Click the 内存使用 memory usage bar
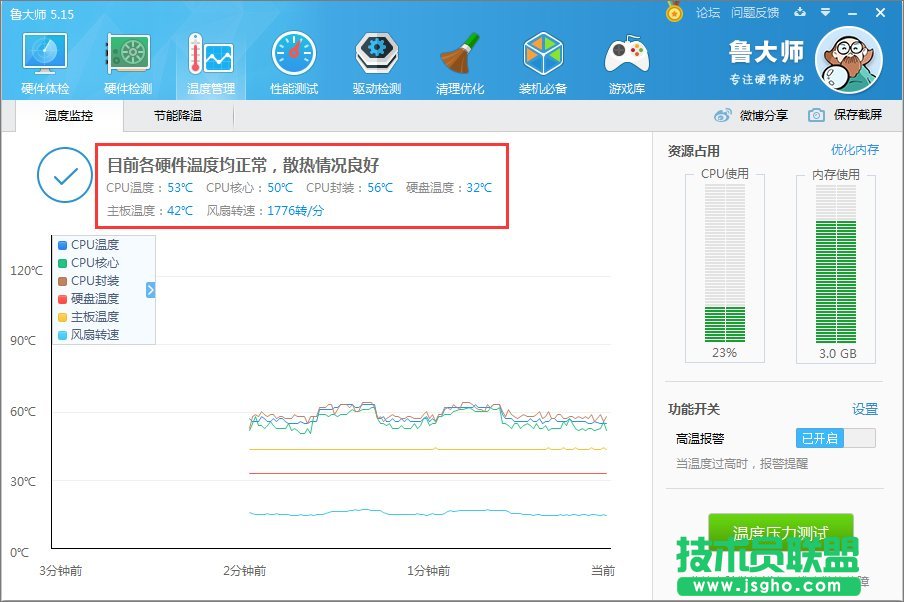 [836, 270]
